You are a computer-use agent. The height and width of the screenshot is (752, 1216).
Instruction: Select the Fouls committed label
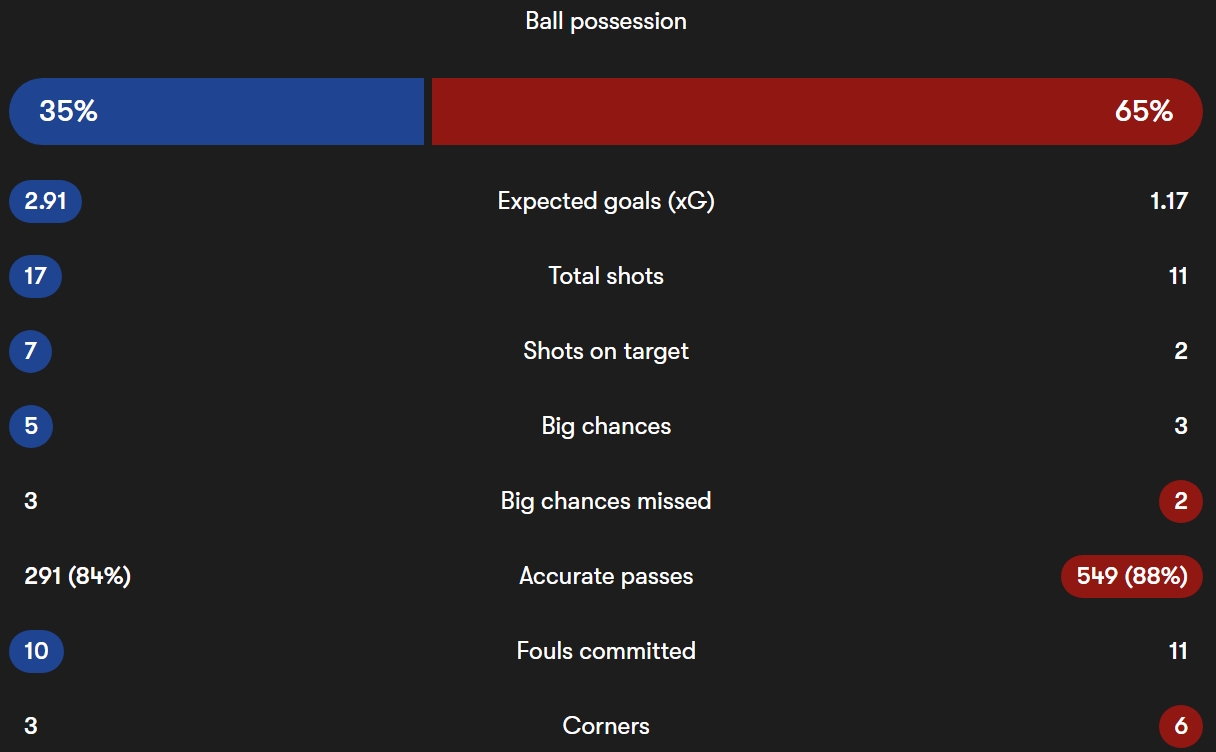click(x=606, y=651)
